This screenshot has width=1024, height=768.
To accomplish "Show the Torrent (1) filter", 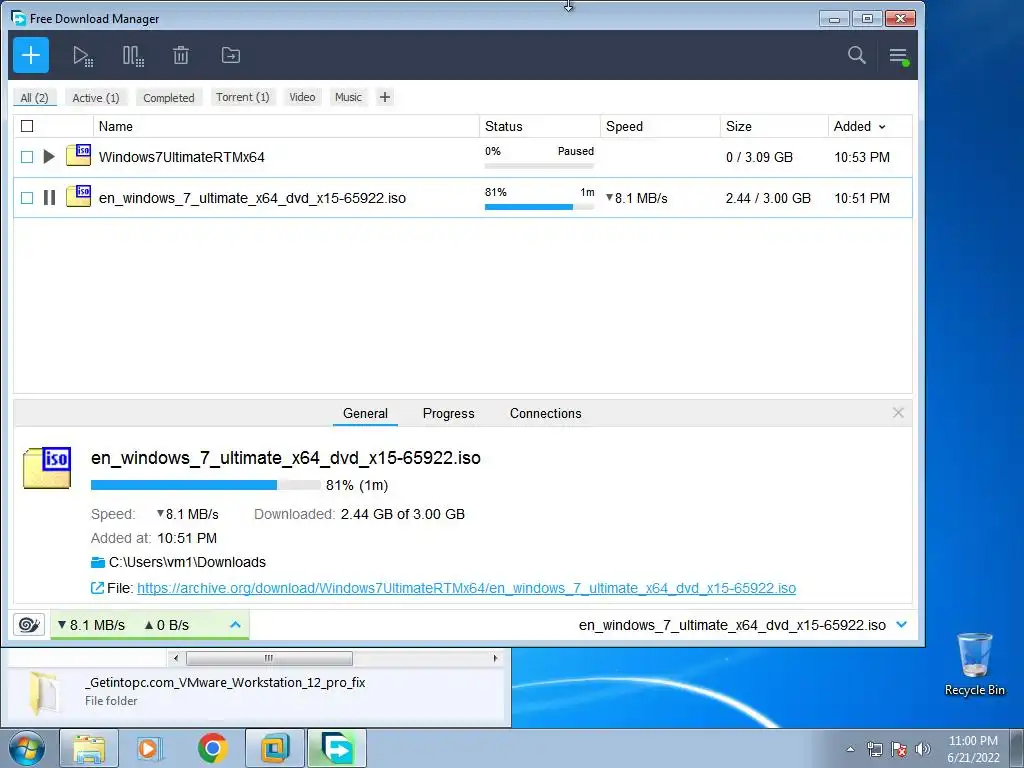I will [x=242, y=97].
